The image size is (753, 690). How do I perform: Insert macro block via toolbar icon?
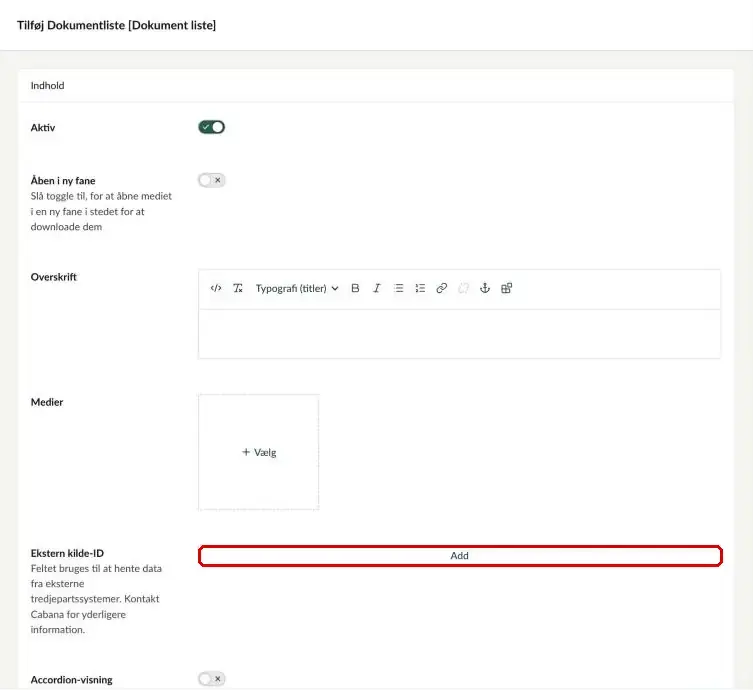pos(507,288)
